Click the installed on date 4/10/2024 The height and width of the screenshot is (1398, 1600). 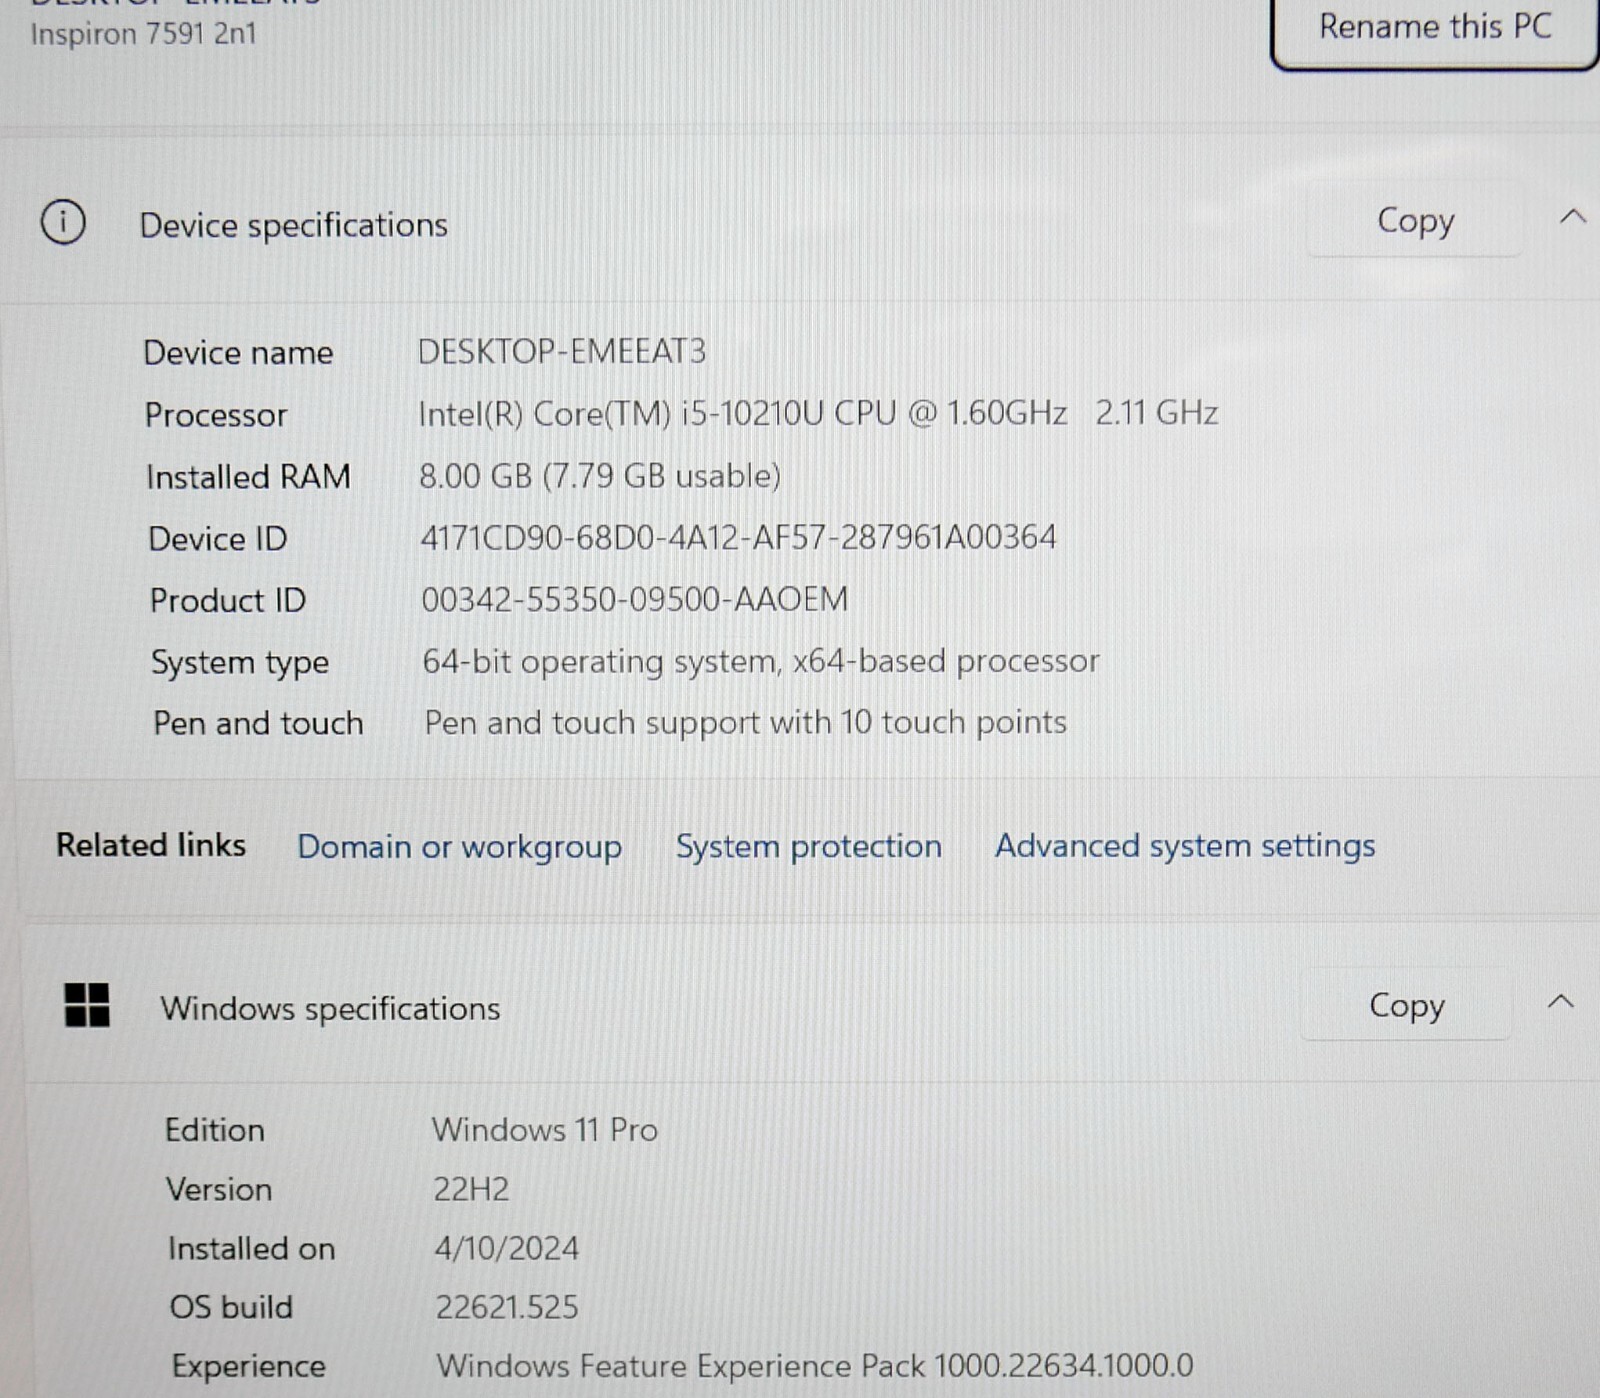tap(506, 1248)
